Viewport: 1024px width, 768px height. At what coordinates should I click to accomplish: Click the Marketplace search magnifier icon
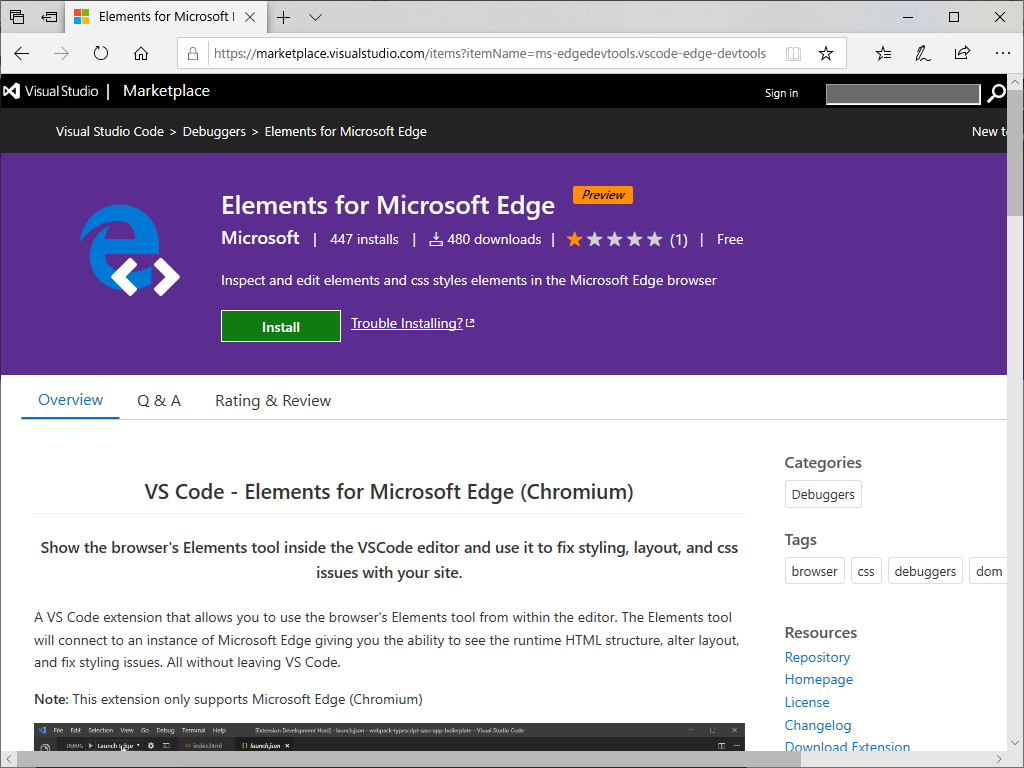tap(996, 93)
